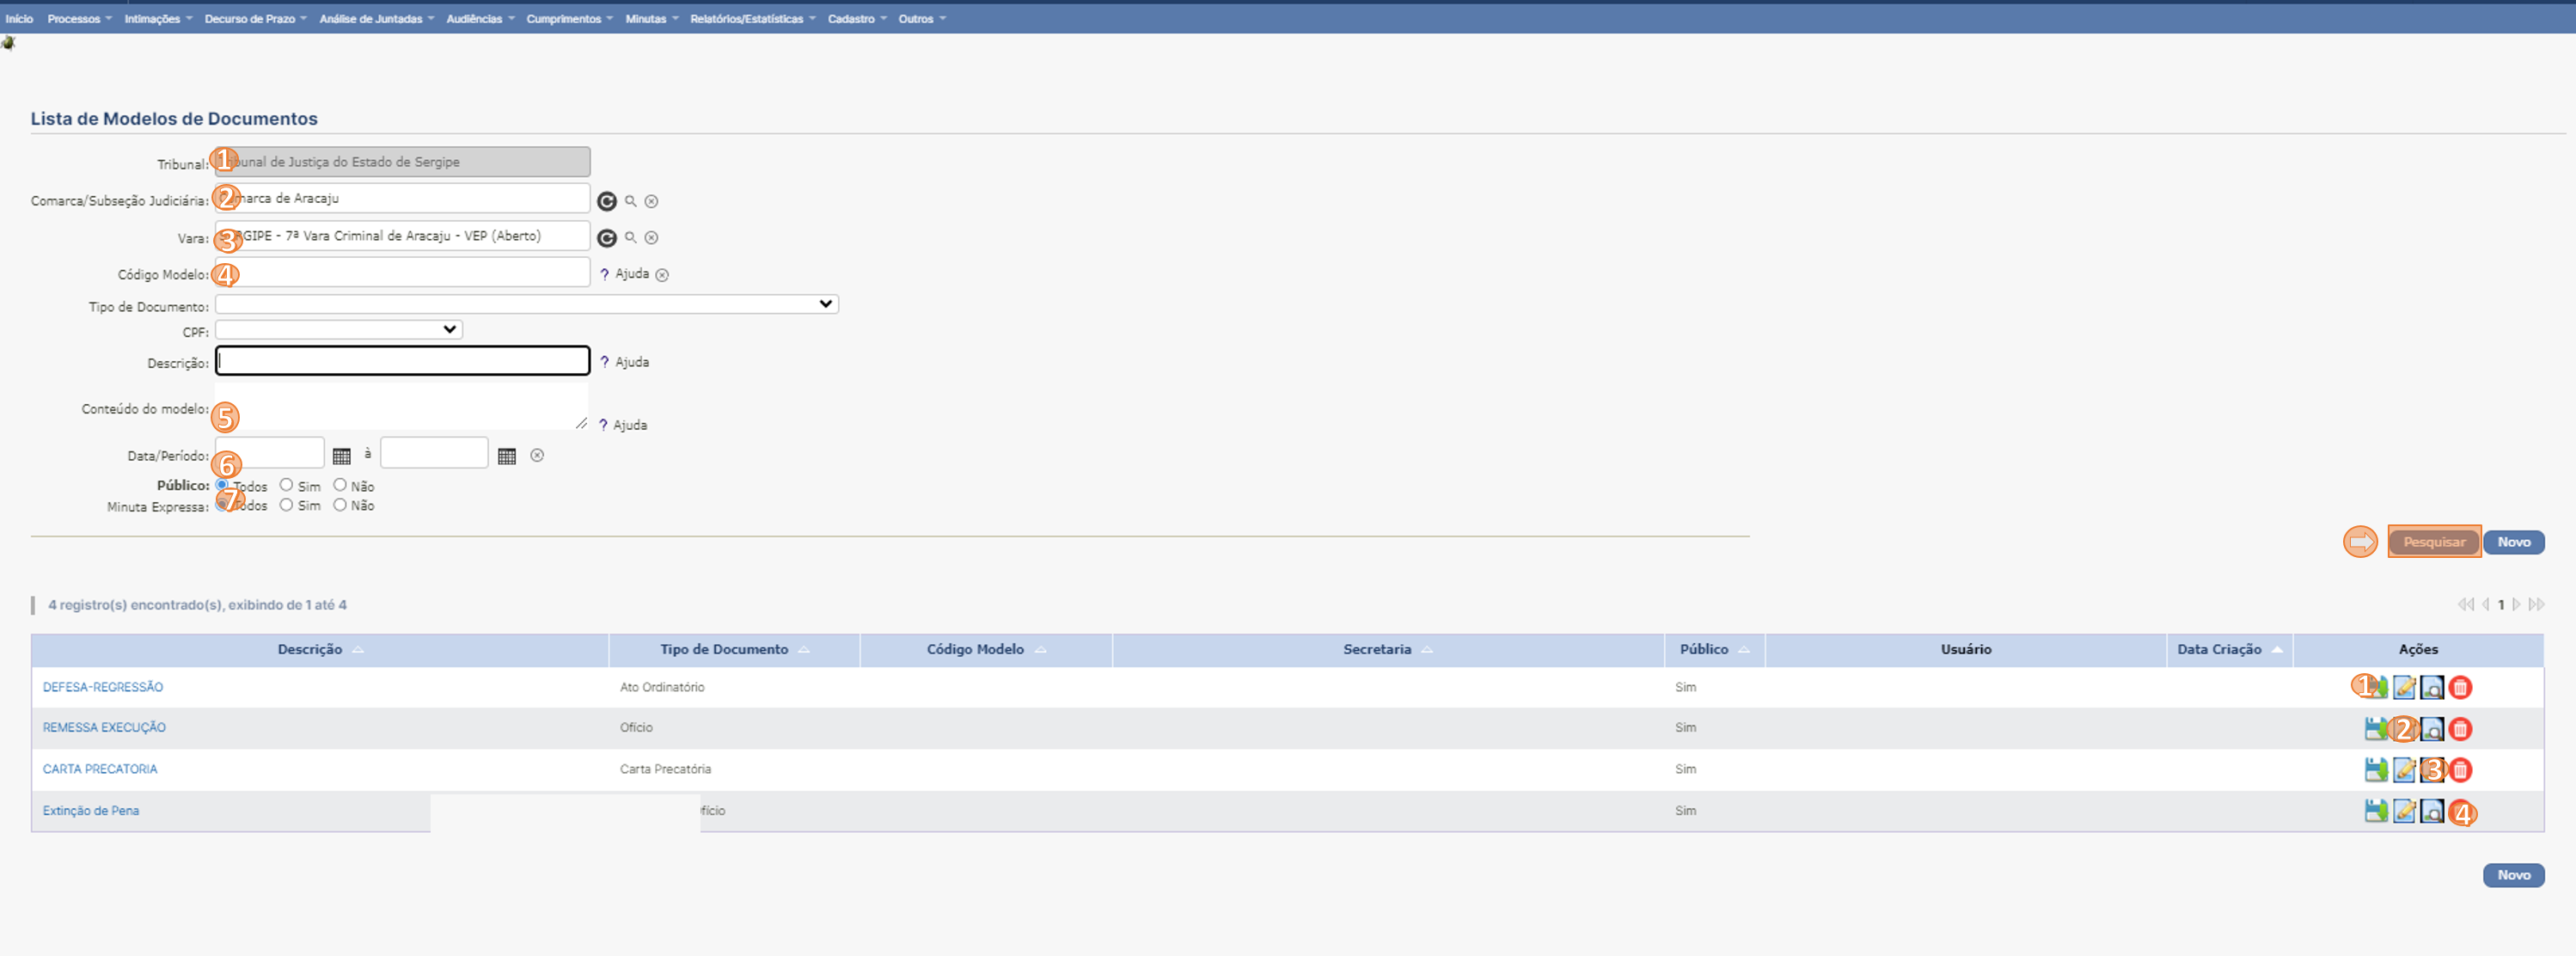Open the CARTA PRECATORIA link

pyautogui.click(x=100, y=769)
